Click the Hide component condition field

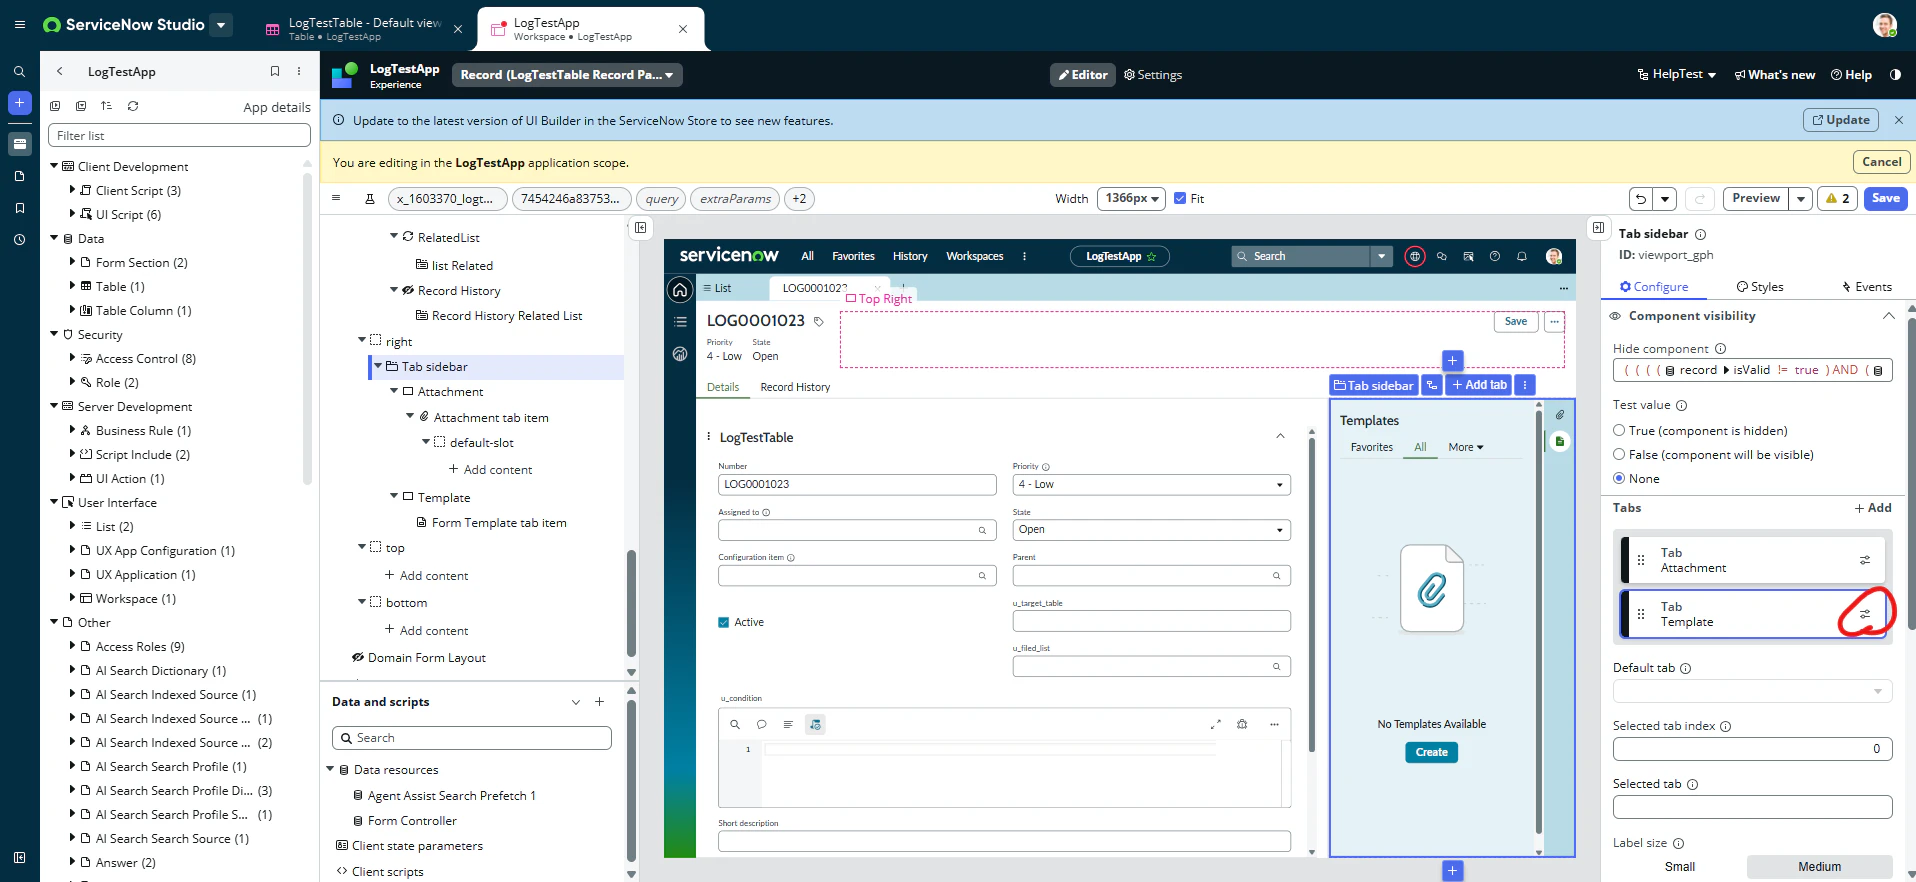click(1752, 370)
